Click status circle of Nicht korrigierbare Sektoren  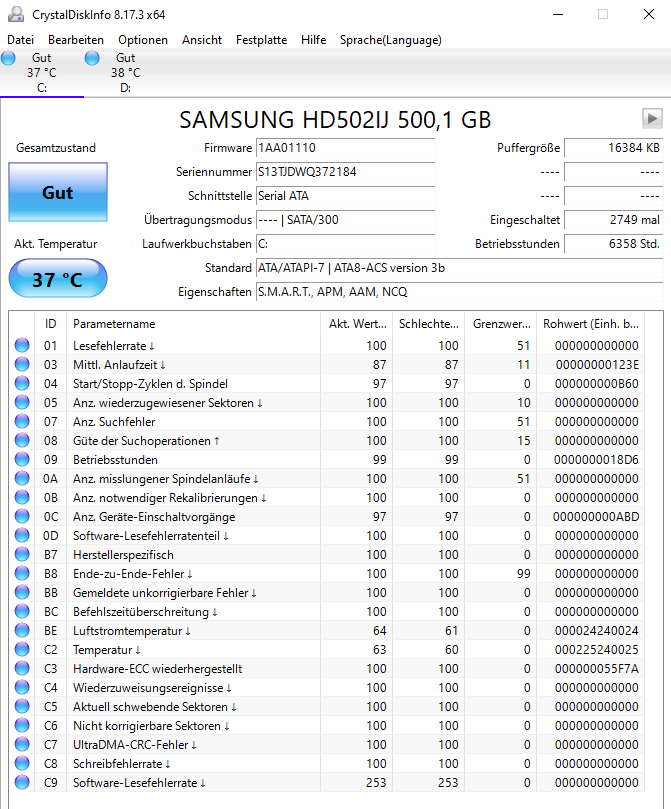[22, 725]
